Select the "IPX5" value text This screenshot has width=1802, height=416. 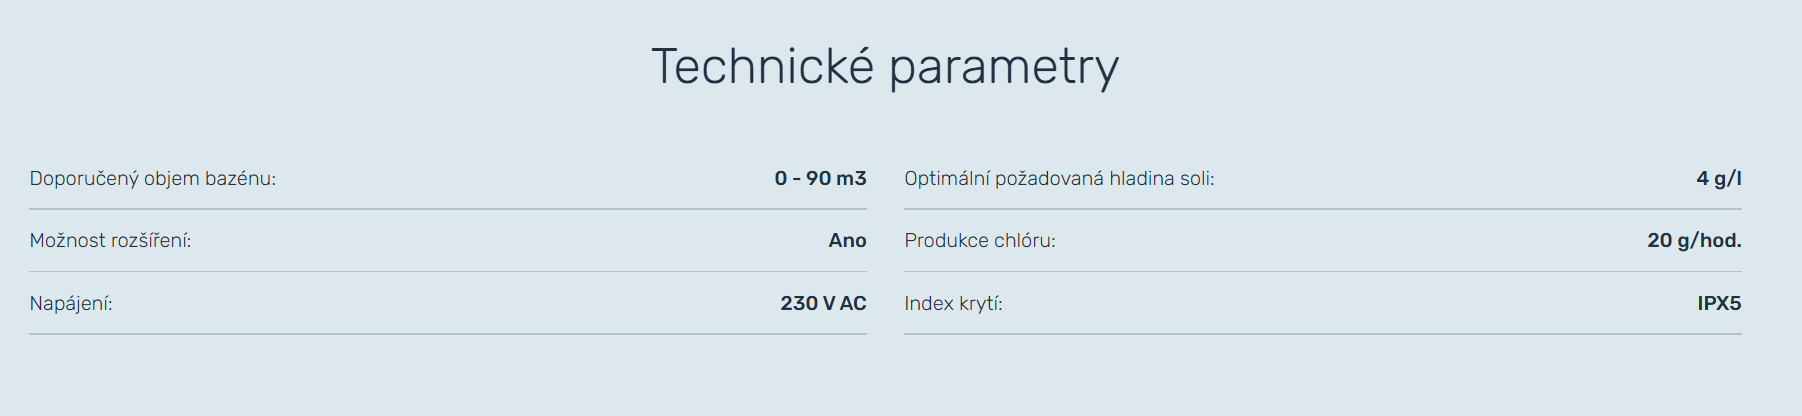pos(1719,304)
